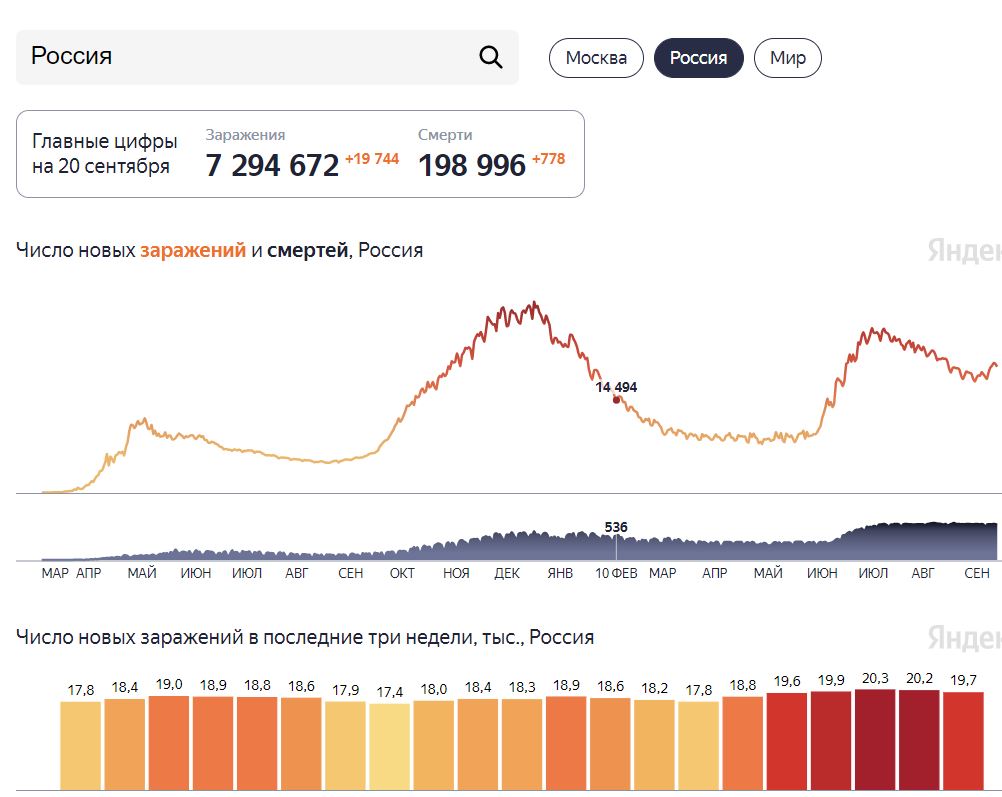Image resolution: width=1002 pixels, height=797 pixels.
Task: Click the bar labeled 20,2
Action: click(919, 740)
